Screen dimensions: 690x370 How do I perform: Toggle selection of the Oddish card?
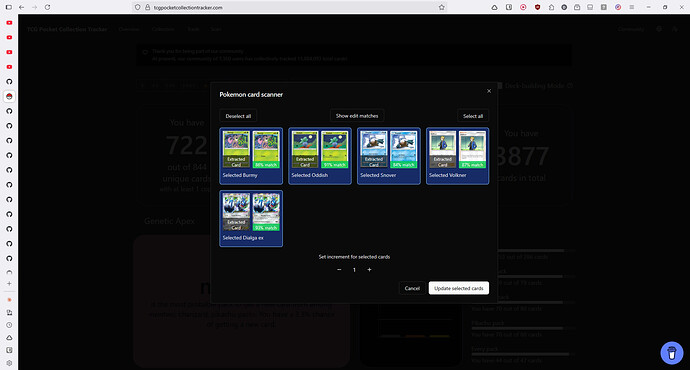320,156
